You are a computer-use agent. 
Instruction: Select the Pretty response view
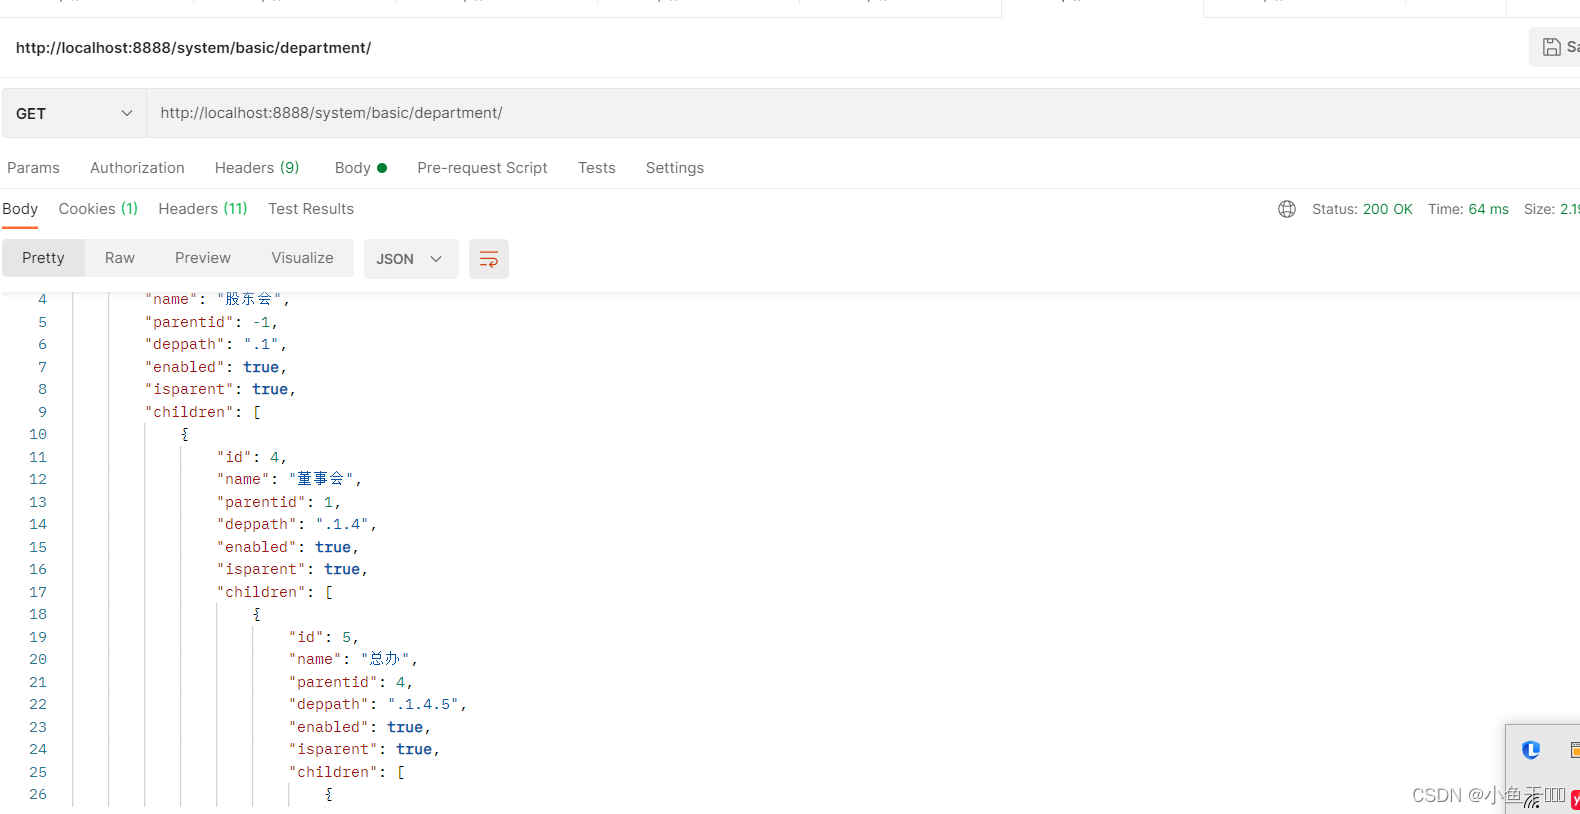click(43, 258)
